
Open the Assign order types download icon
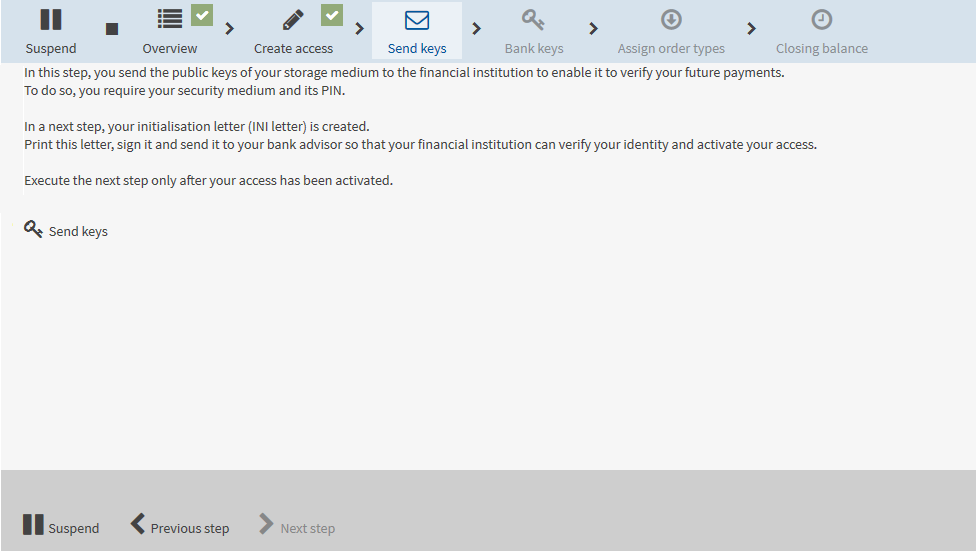[x=671, y=20]
